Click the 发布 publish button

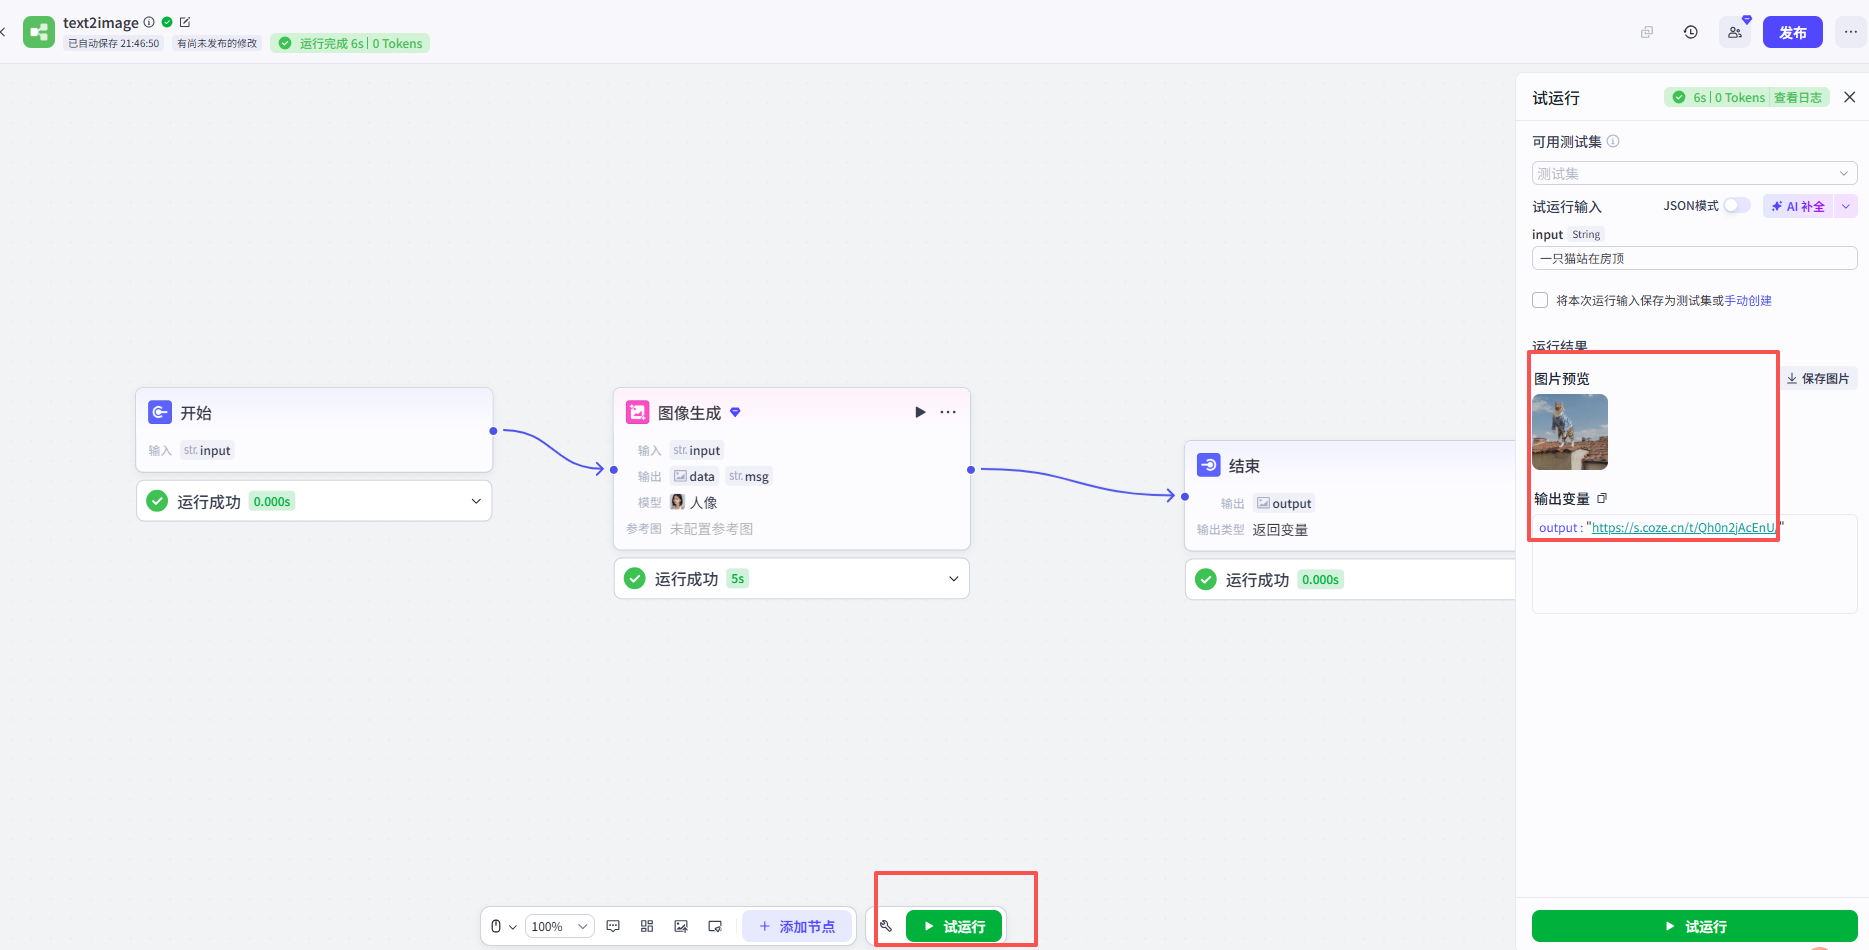coord(1792,32)
